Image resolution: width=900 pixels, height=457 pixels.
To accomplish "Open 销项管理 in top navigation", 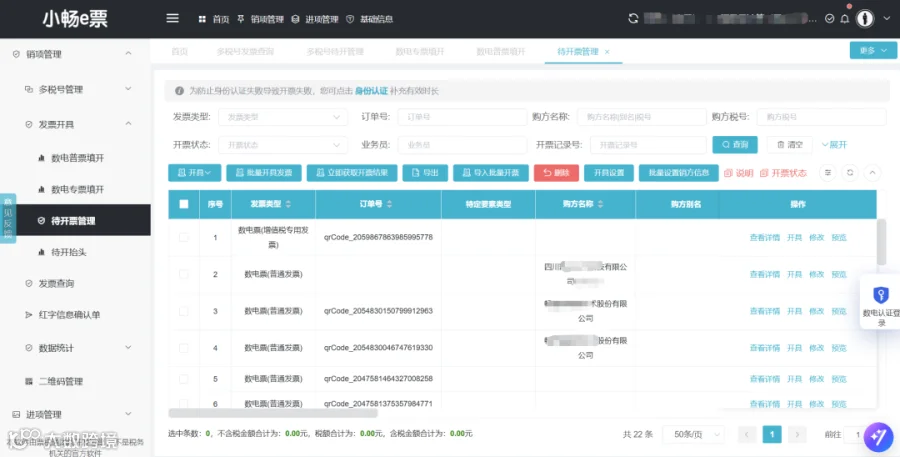I will tap(261, 19).
